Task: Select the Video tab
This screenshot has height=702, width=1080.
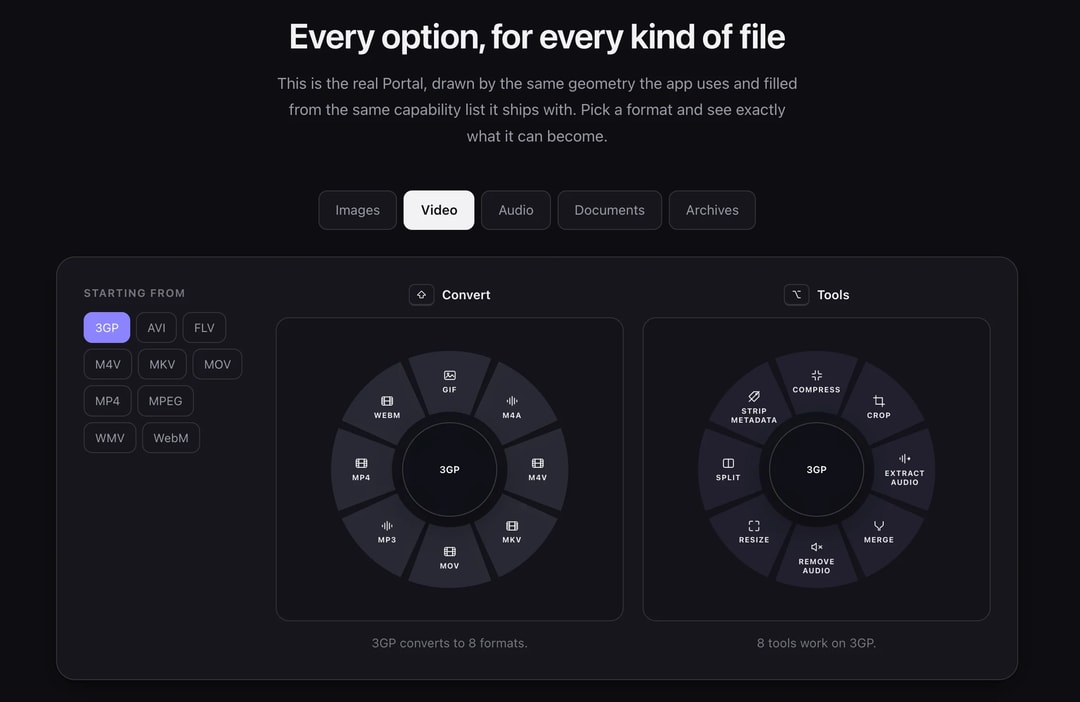Action: click(x=439, y=210)
